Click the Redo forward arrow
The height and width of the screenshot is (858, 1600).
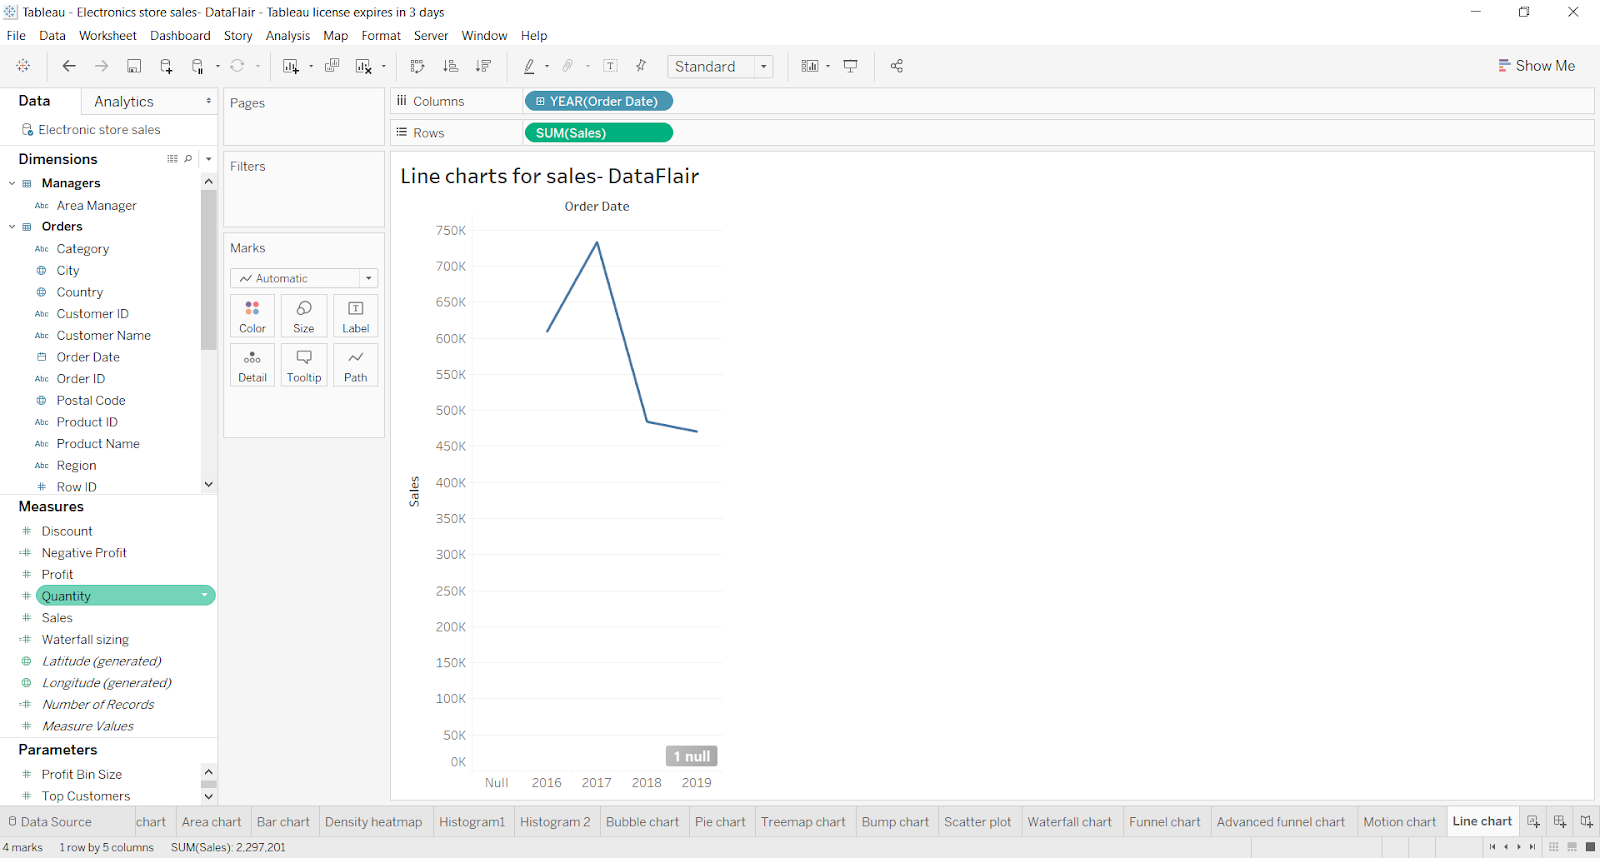[101, 66]
